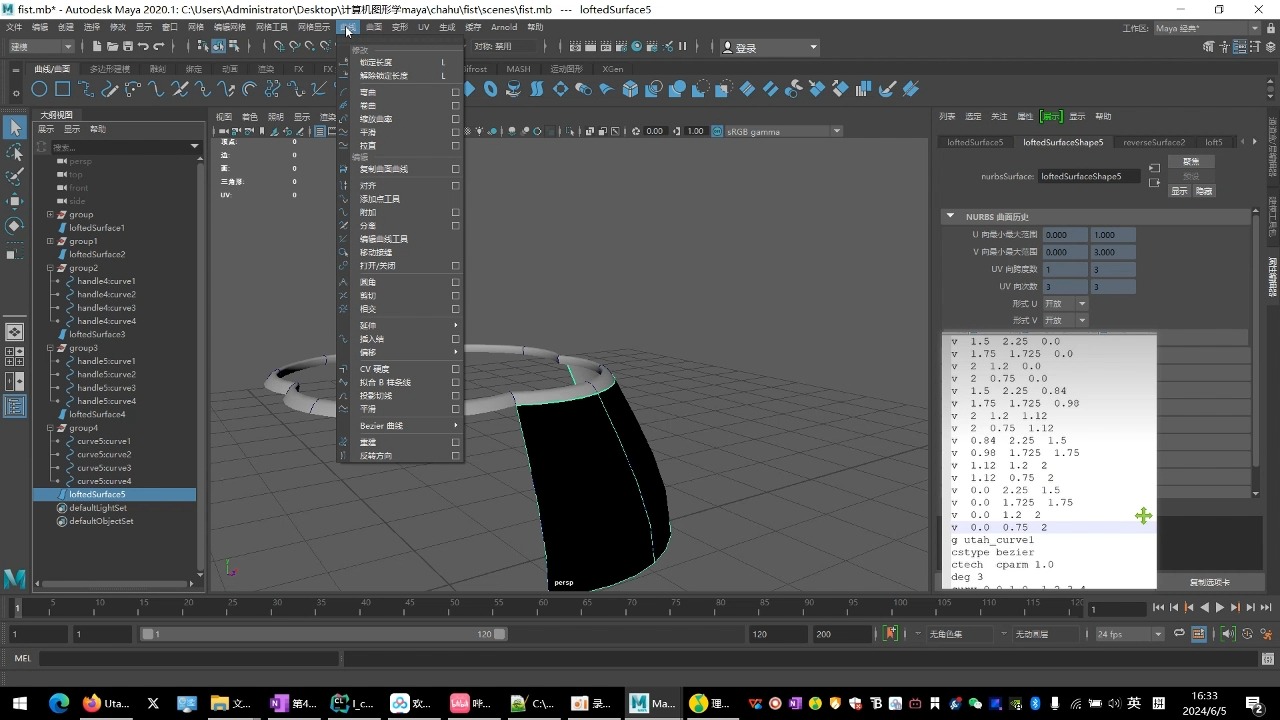
Task: Click the NURBS cube shelf icon
Action: tap(630, 89)
